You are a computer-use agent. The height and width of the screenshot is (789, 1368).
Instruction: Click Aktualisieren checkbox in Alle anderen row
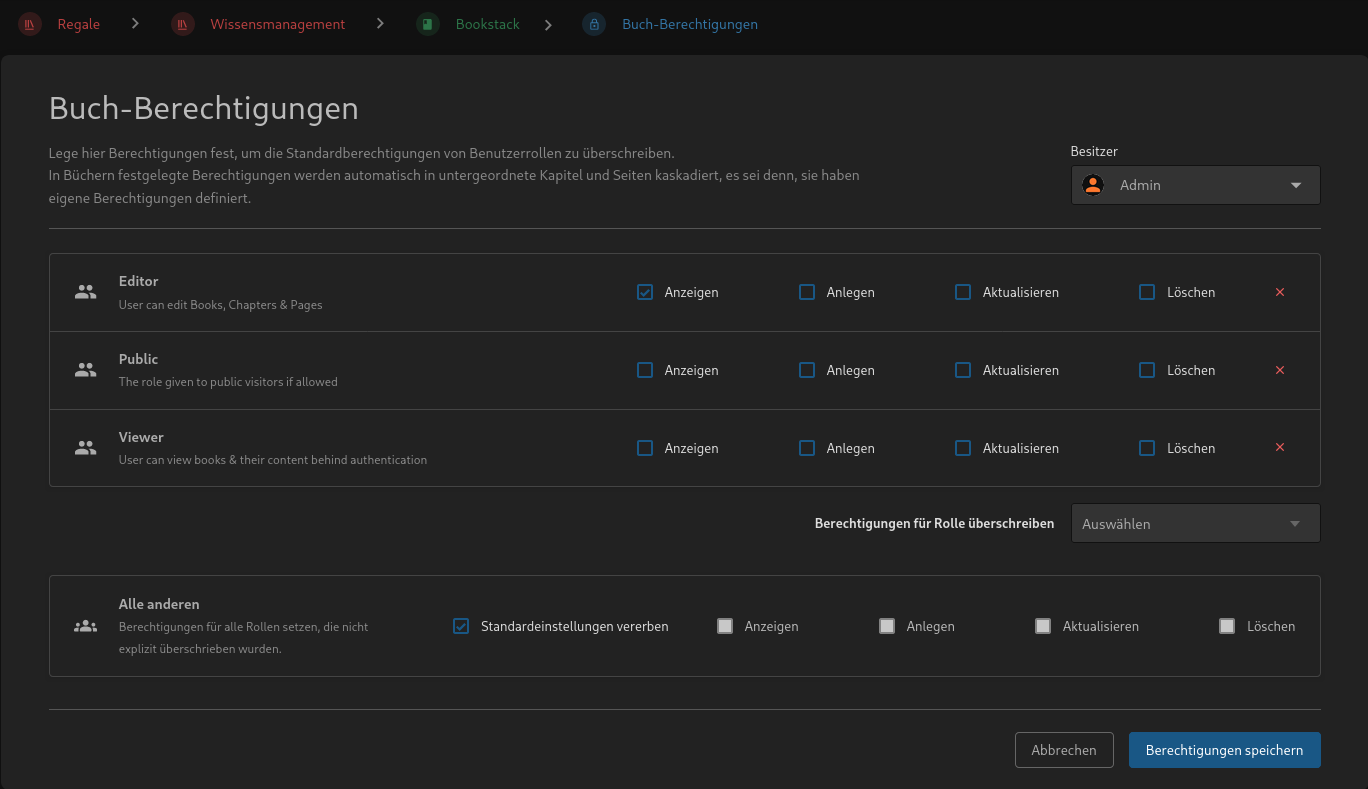[x=1043, y=626]
